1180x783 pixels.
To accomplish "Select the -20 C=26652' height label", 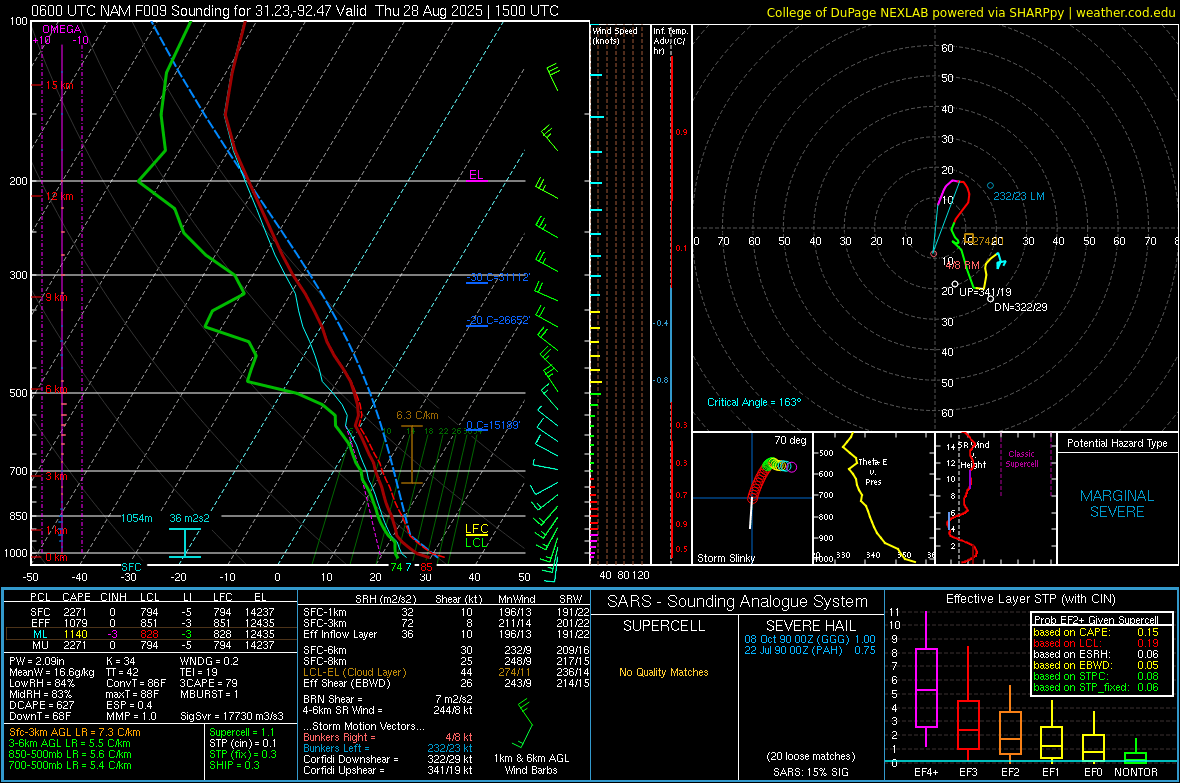I will (x=497, y=320).
